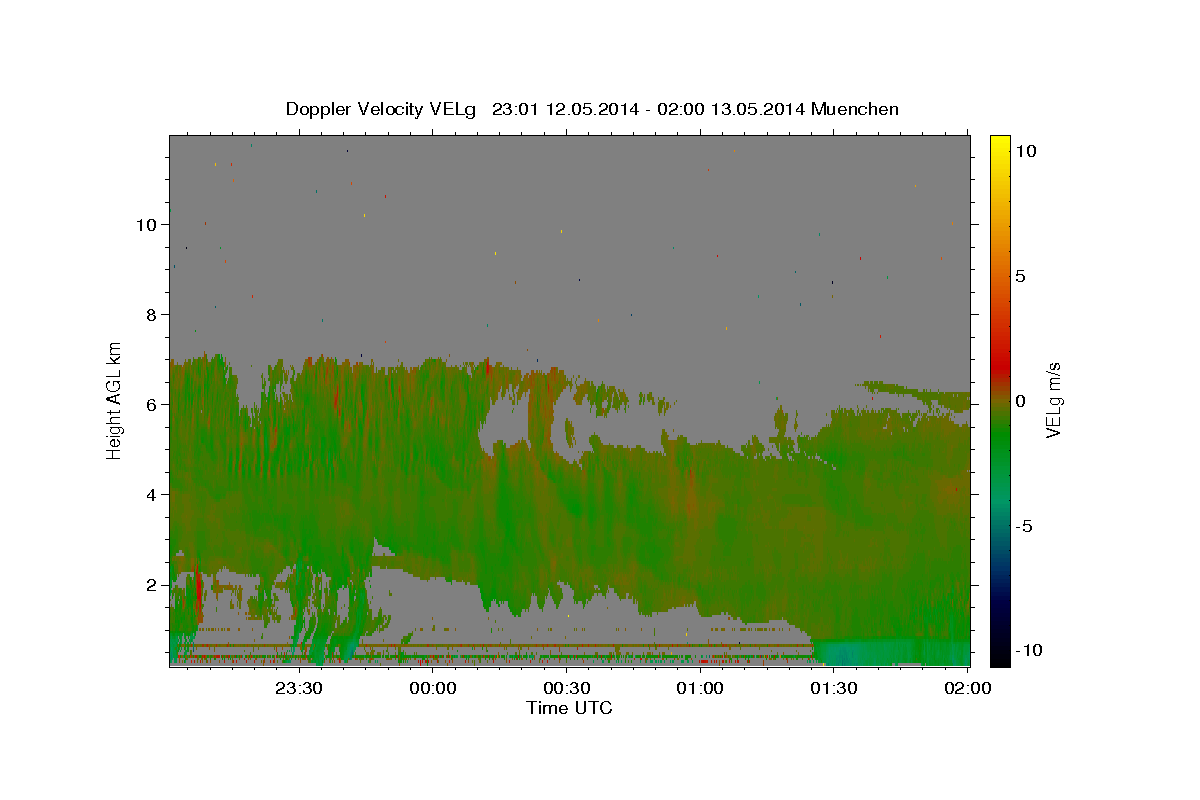
Task: Click the "Height AGL km" axis label
Action: point(115,400)
